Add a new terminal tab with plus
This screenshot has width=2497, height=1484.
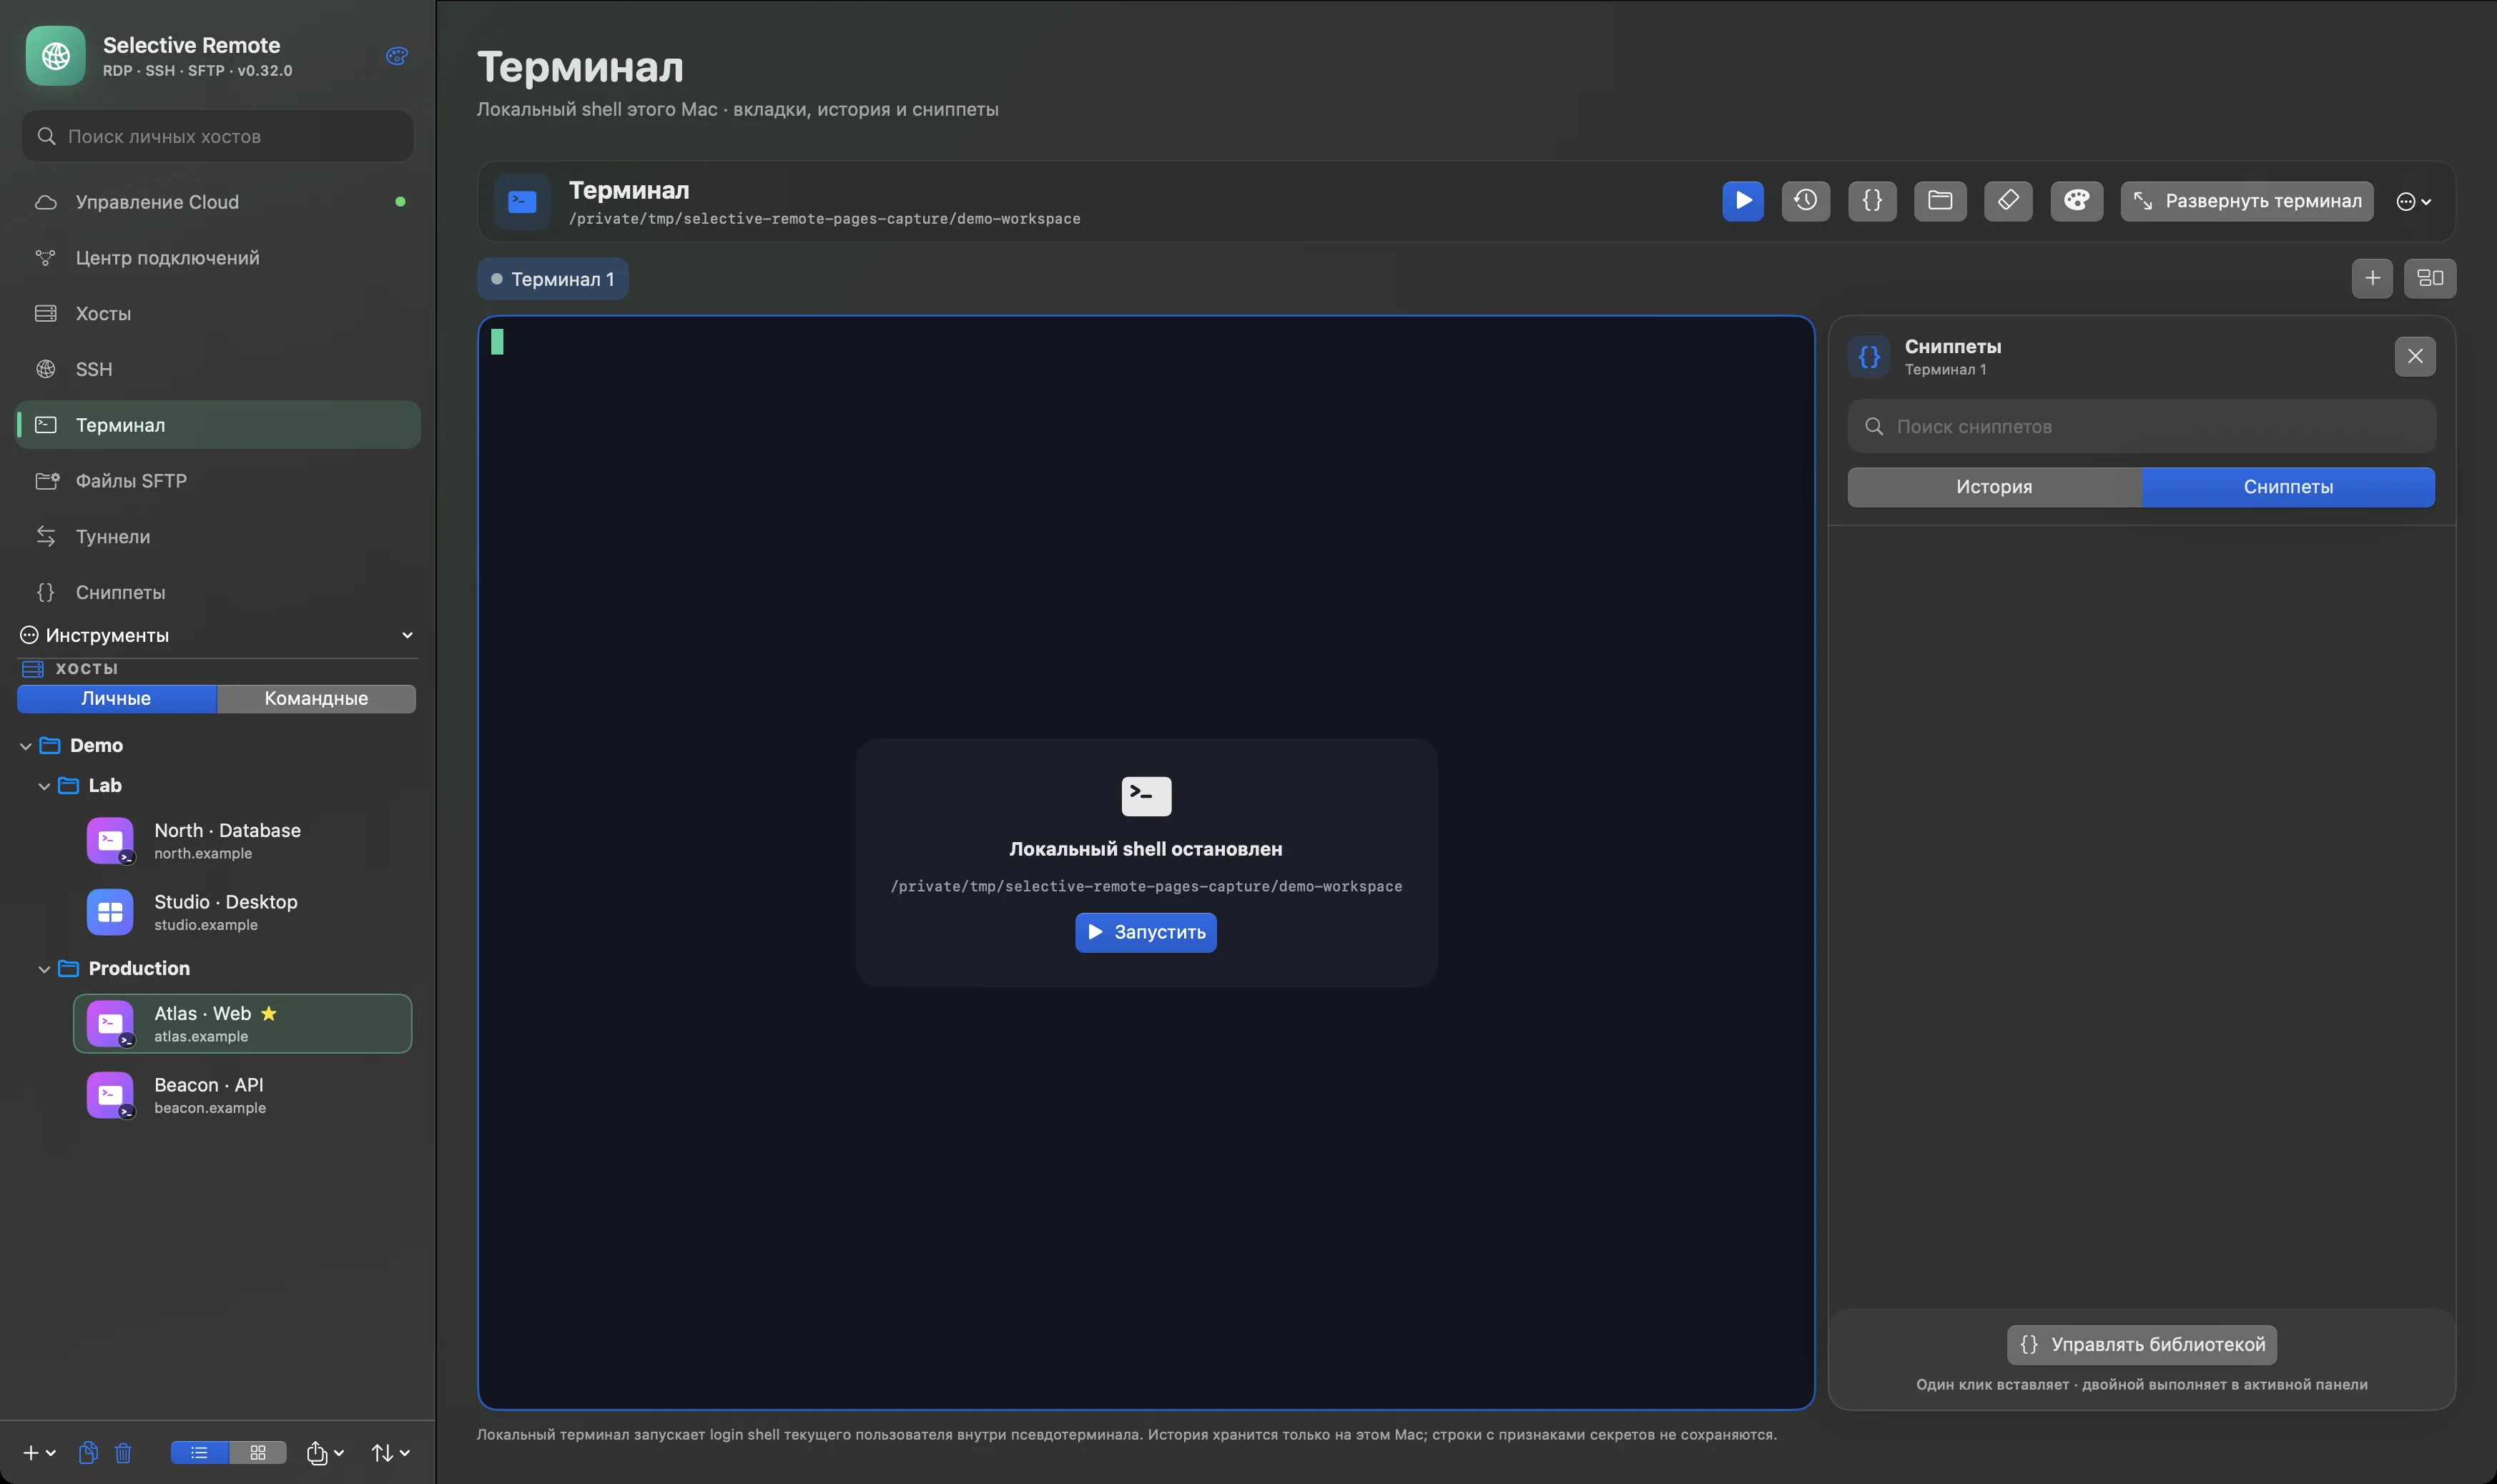[x=2372, y=278]
